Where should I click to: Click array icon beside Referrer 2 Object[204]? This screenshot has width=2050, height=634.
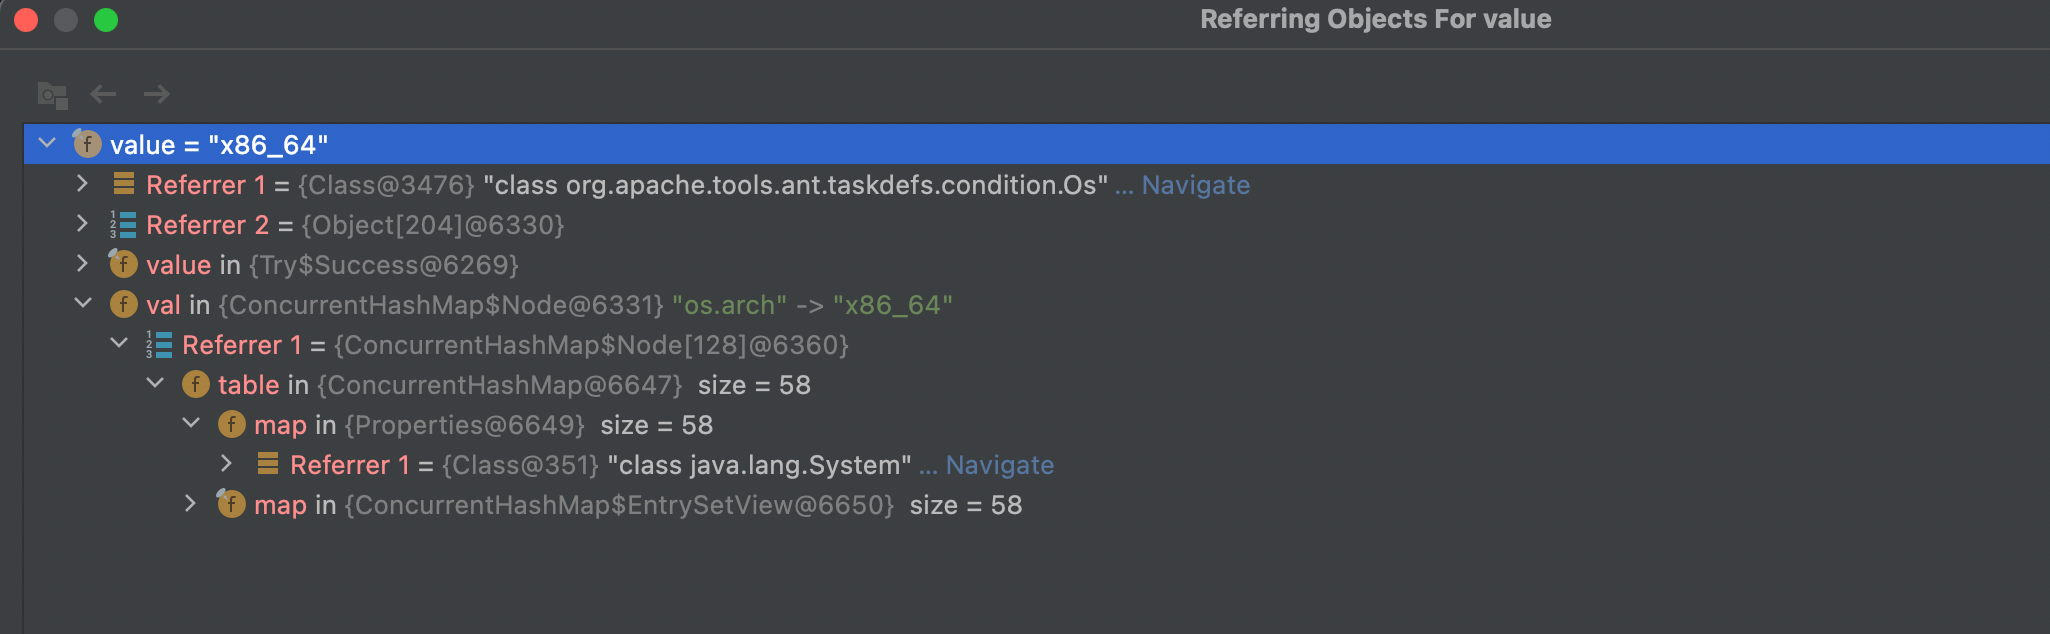tap(123, 225)
